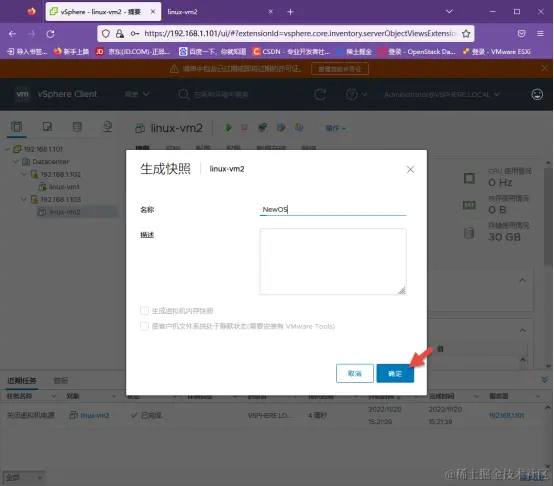Image resolution: width=554 pixels, height=486 pixels.
Task: Collapse the 192.168.1.101 vCenter tree node
Action: (x=7, y=149)
